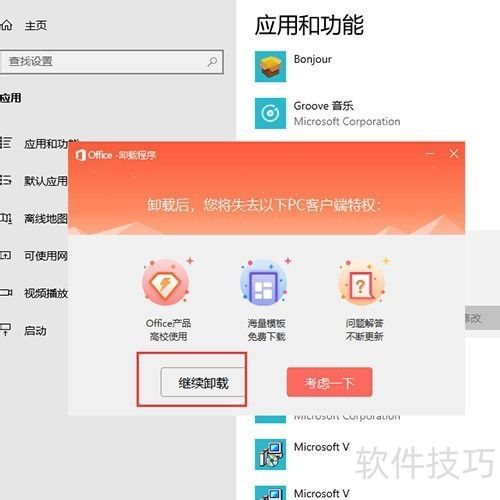Focus the 查找设置 search field

click(112, 62)
